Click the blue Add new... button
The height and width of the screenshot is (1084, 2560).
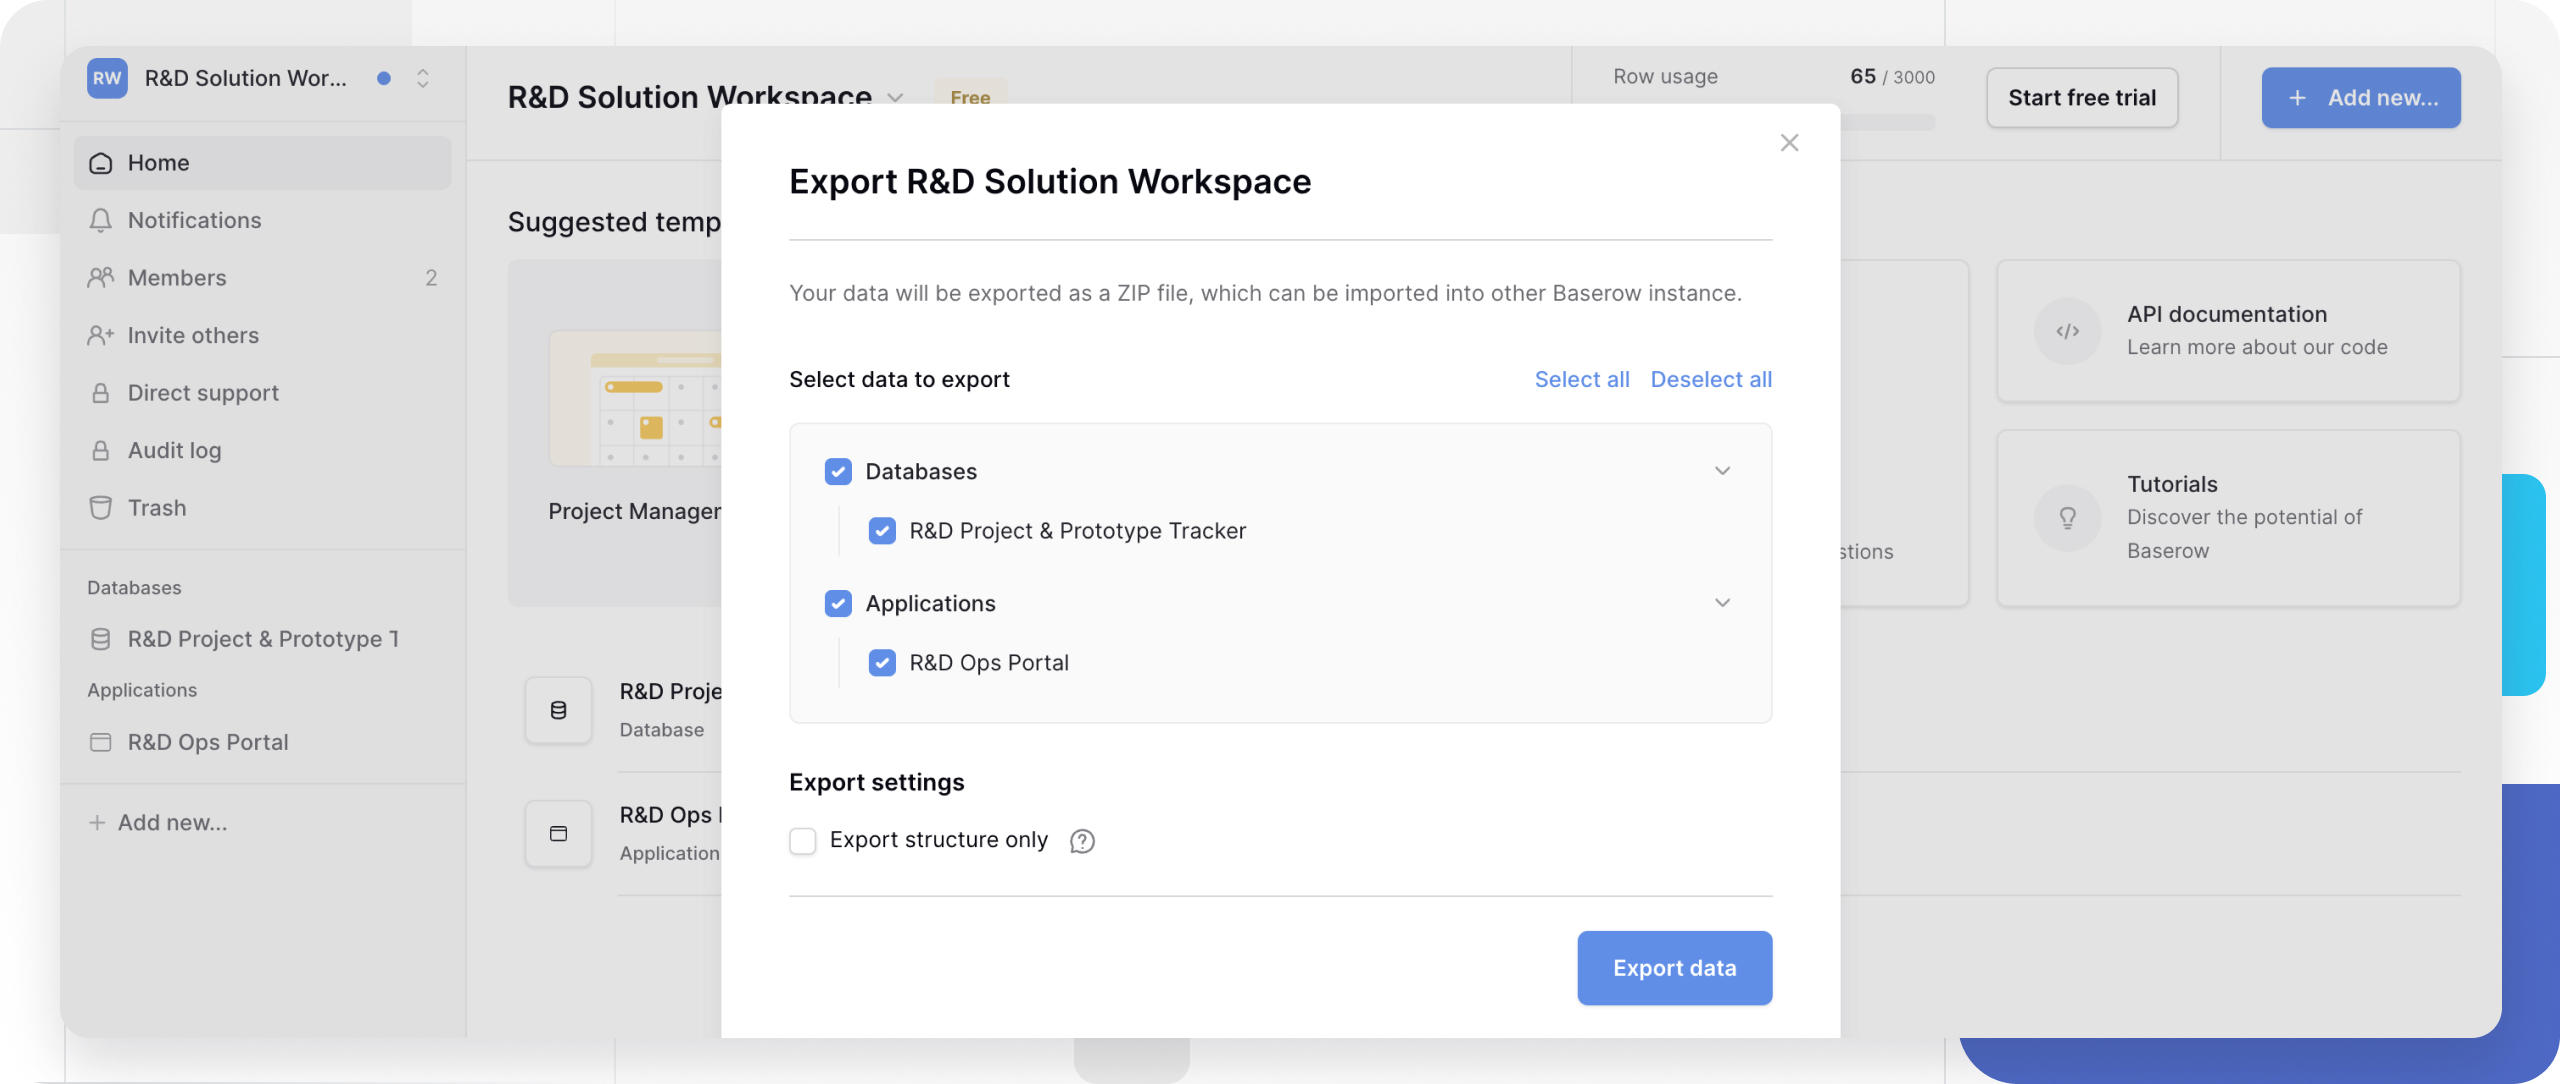pos(2361,98)
